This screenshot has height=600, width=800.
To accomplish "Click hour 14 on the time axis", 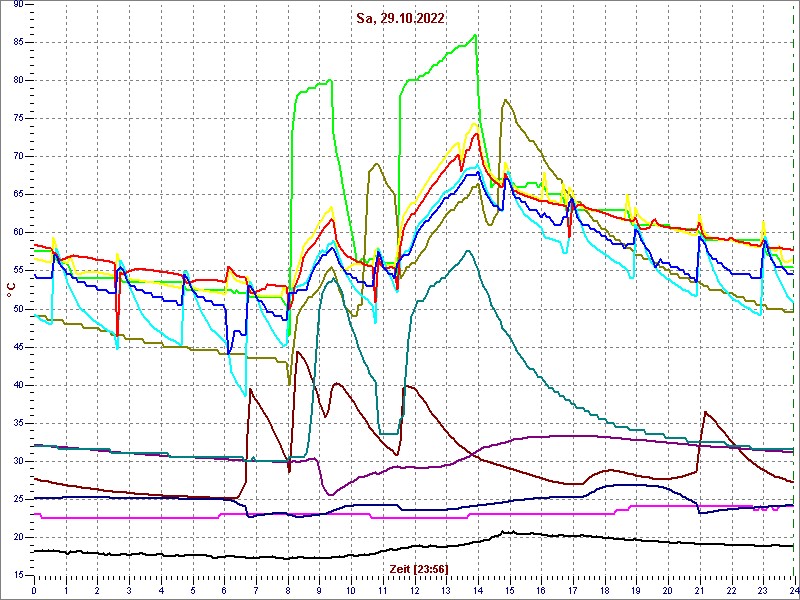I will 478,590.
